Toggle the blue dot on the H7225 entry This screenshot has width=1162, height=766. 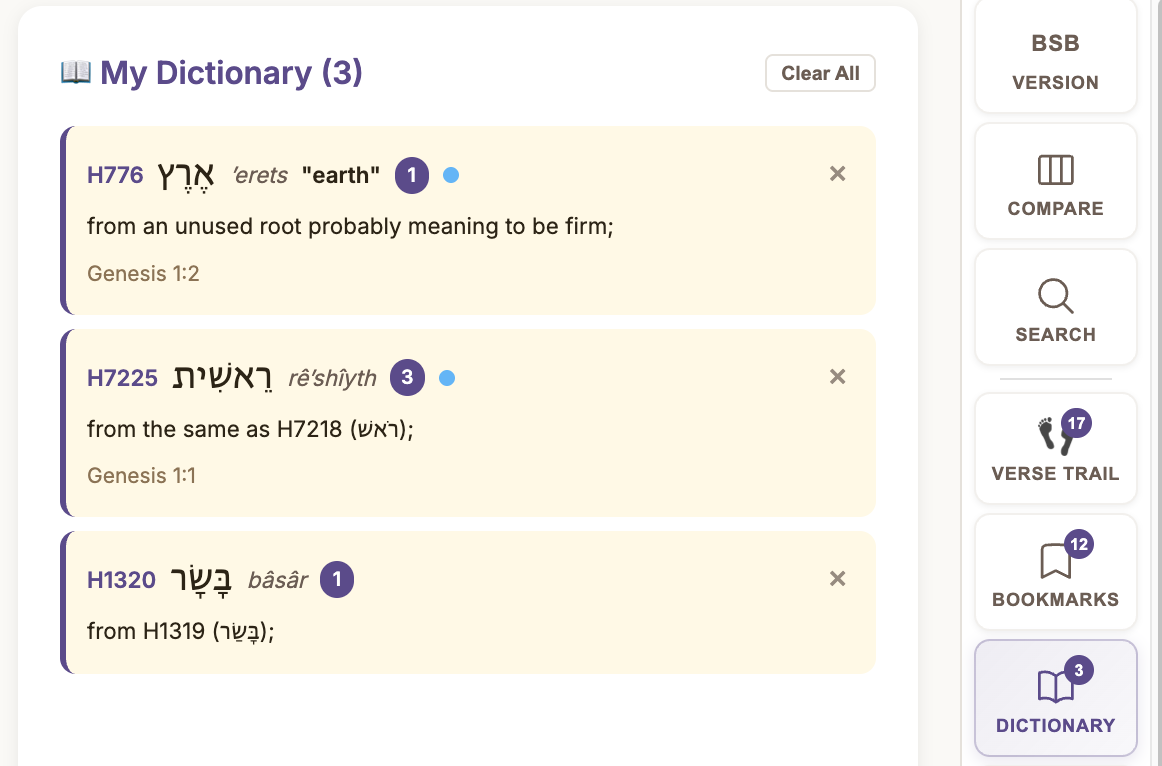coord(446,378)
